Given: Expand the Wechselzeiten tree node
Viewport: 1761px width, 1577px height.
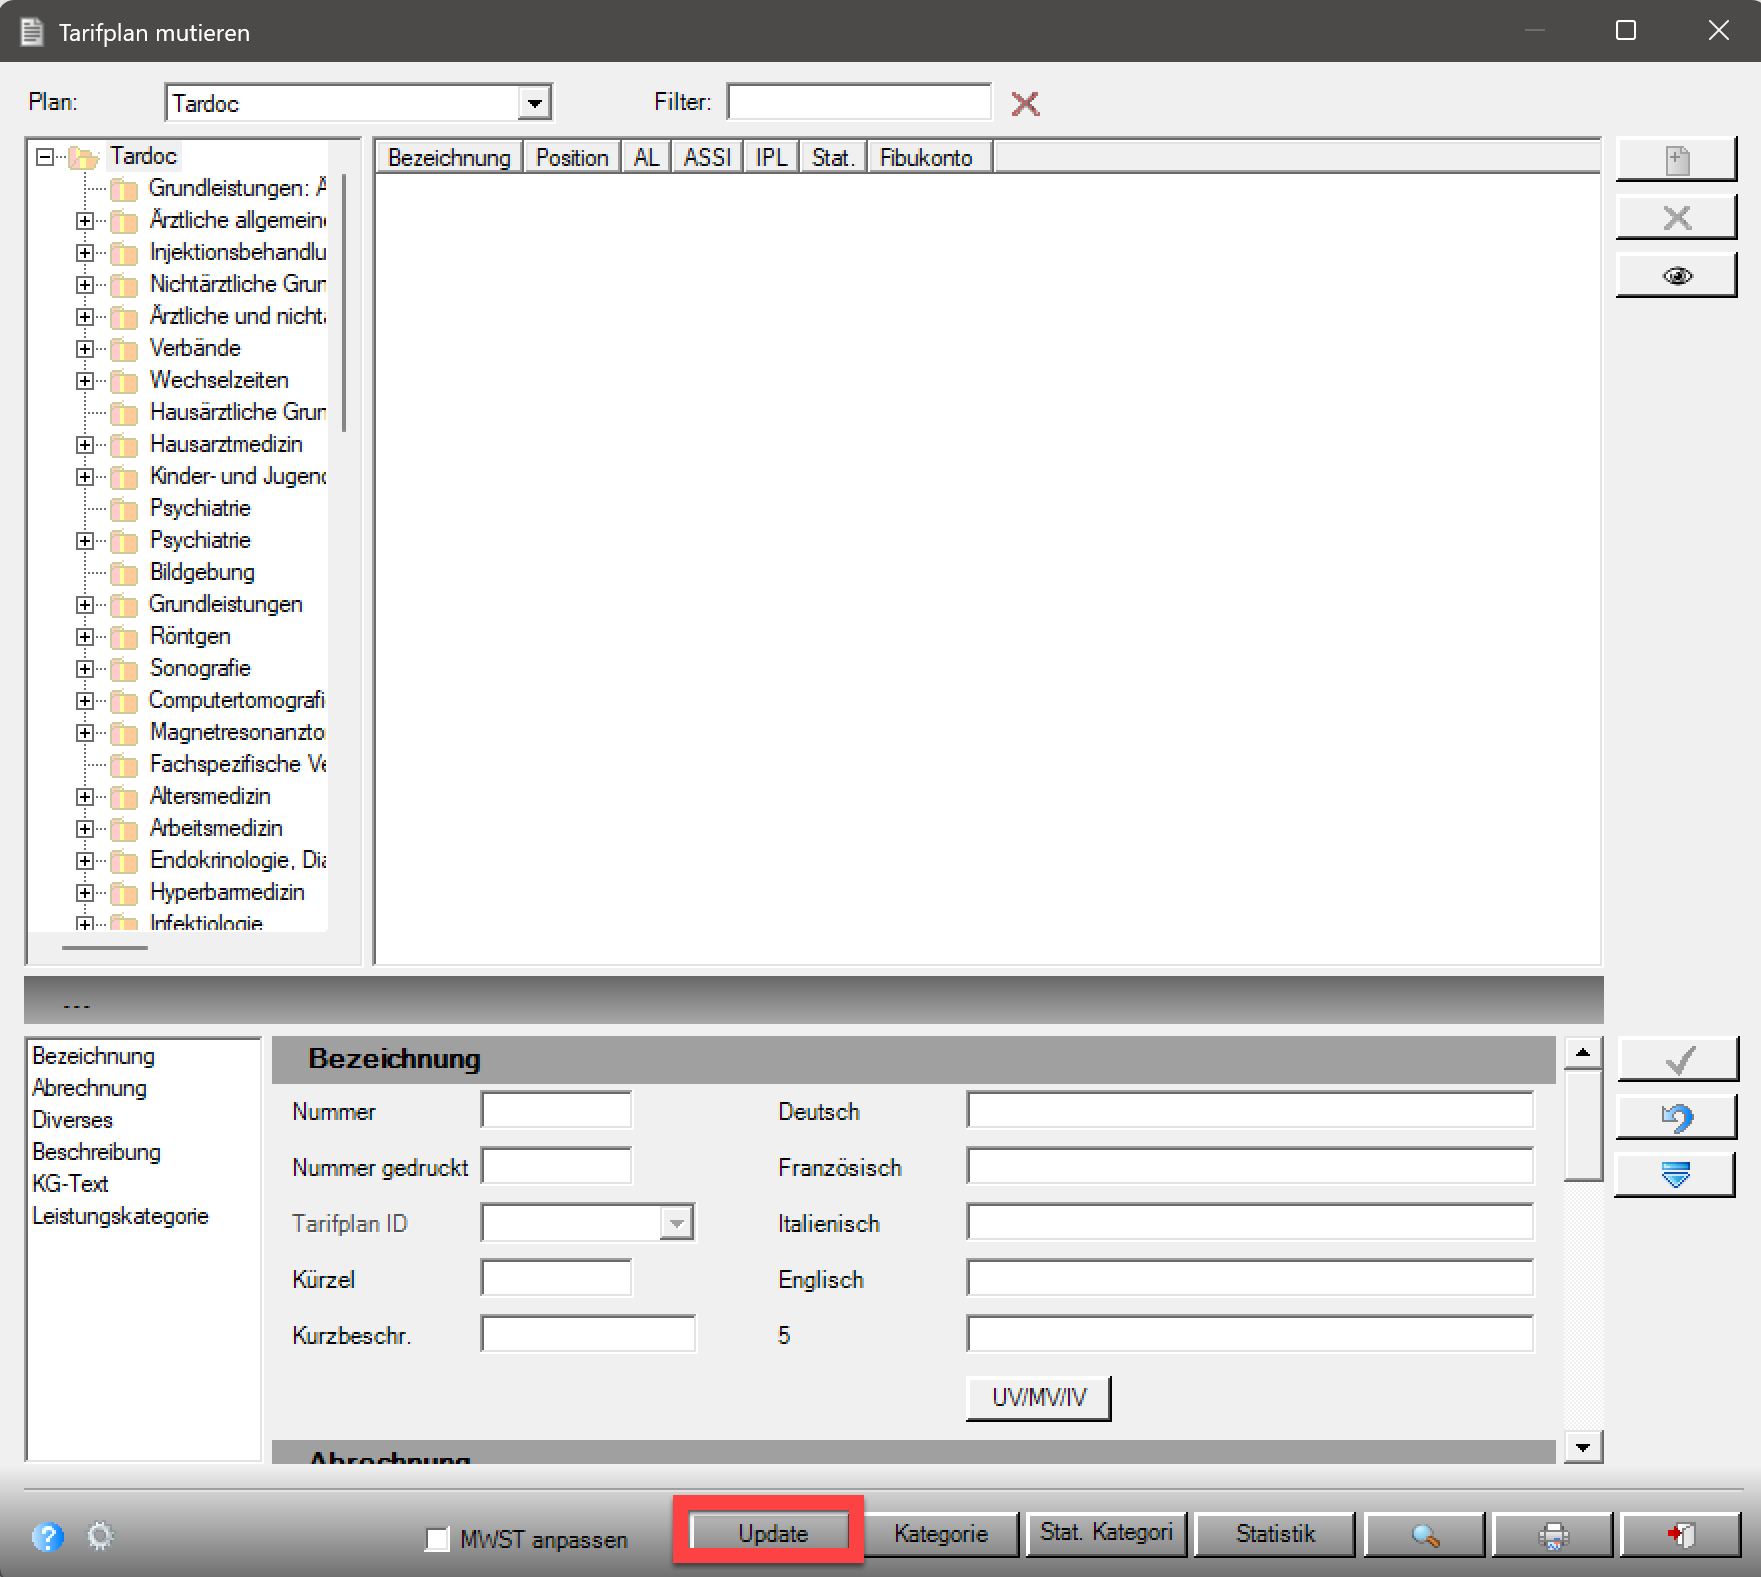Looking at the screenshot, I should click(x=85, y=381).
